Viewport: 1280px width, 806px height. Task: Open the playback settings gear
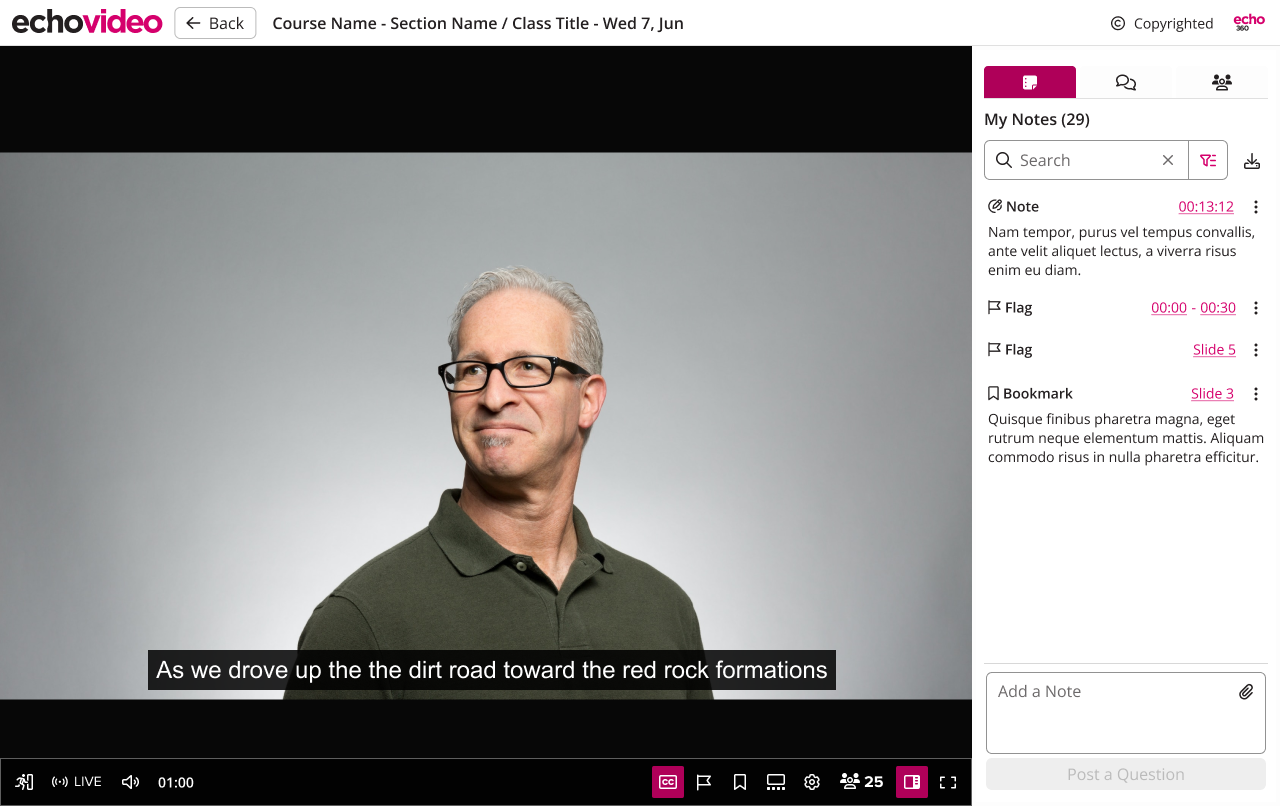coord(811,782)
